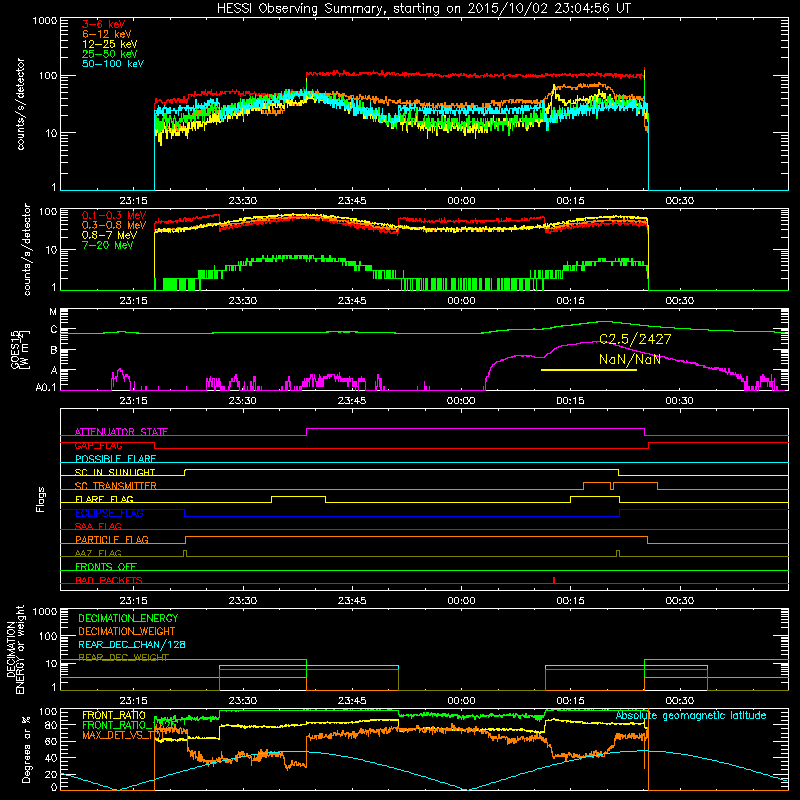The image size is (800, 800).
Task: Click the GAP_FLAG label
Action: [x=98, y=445]
